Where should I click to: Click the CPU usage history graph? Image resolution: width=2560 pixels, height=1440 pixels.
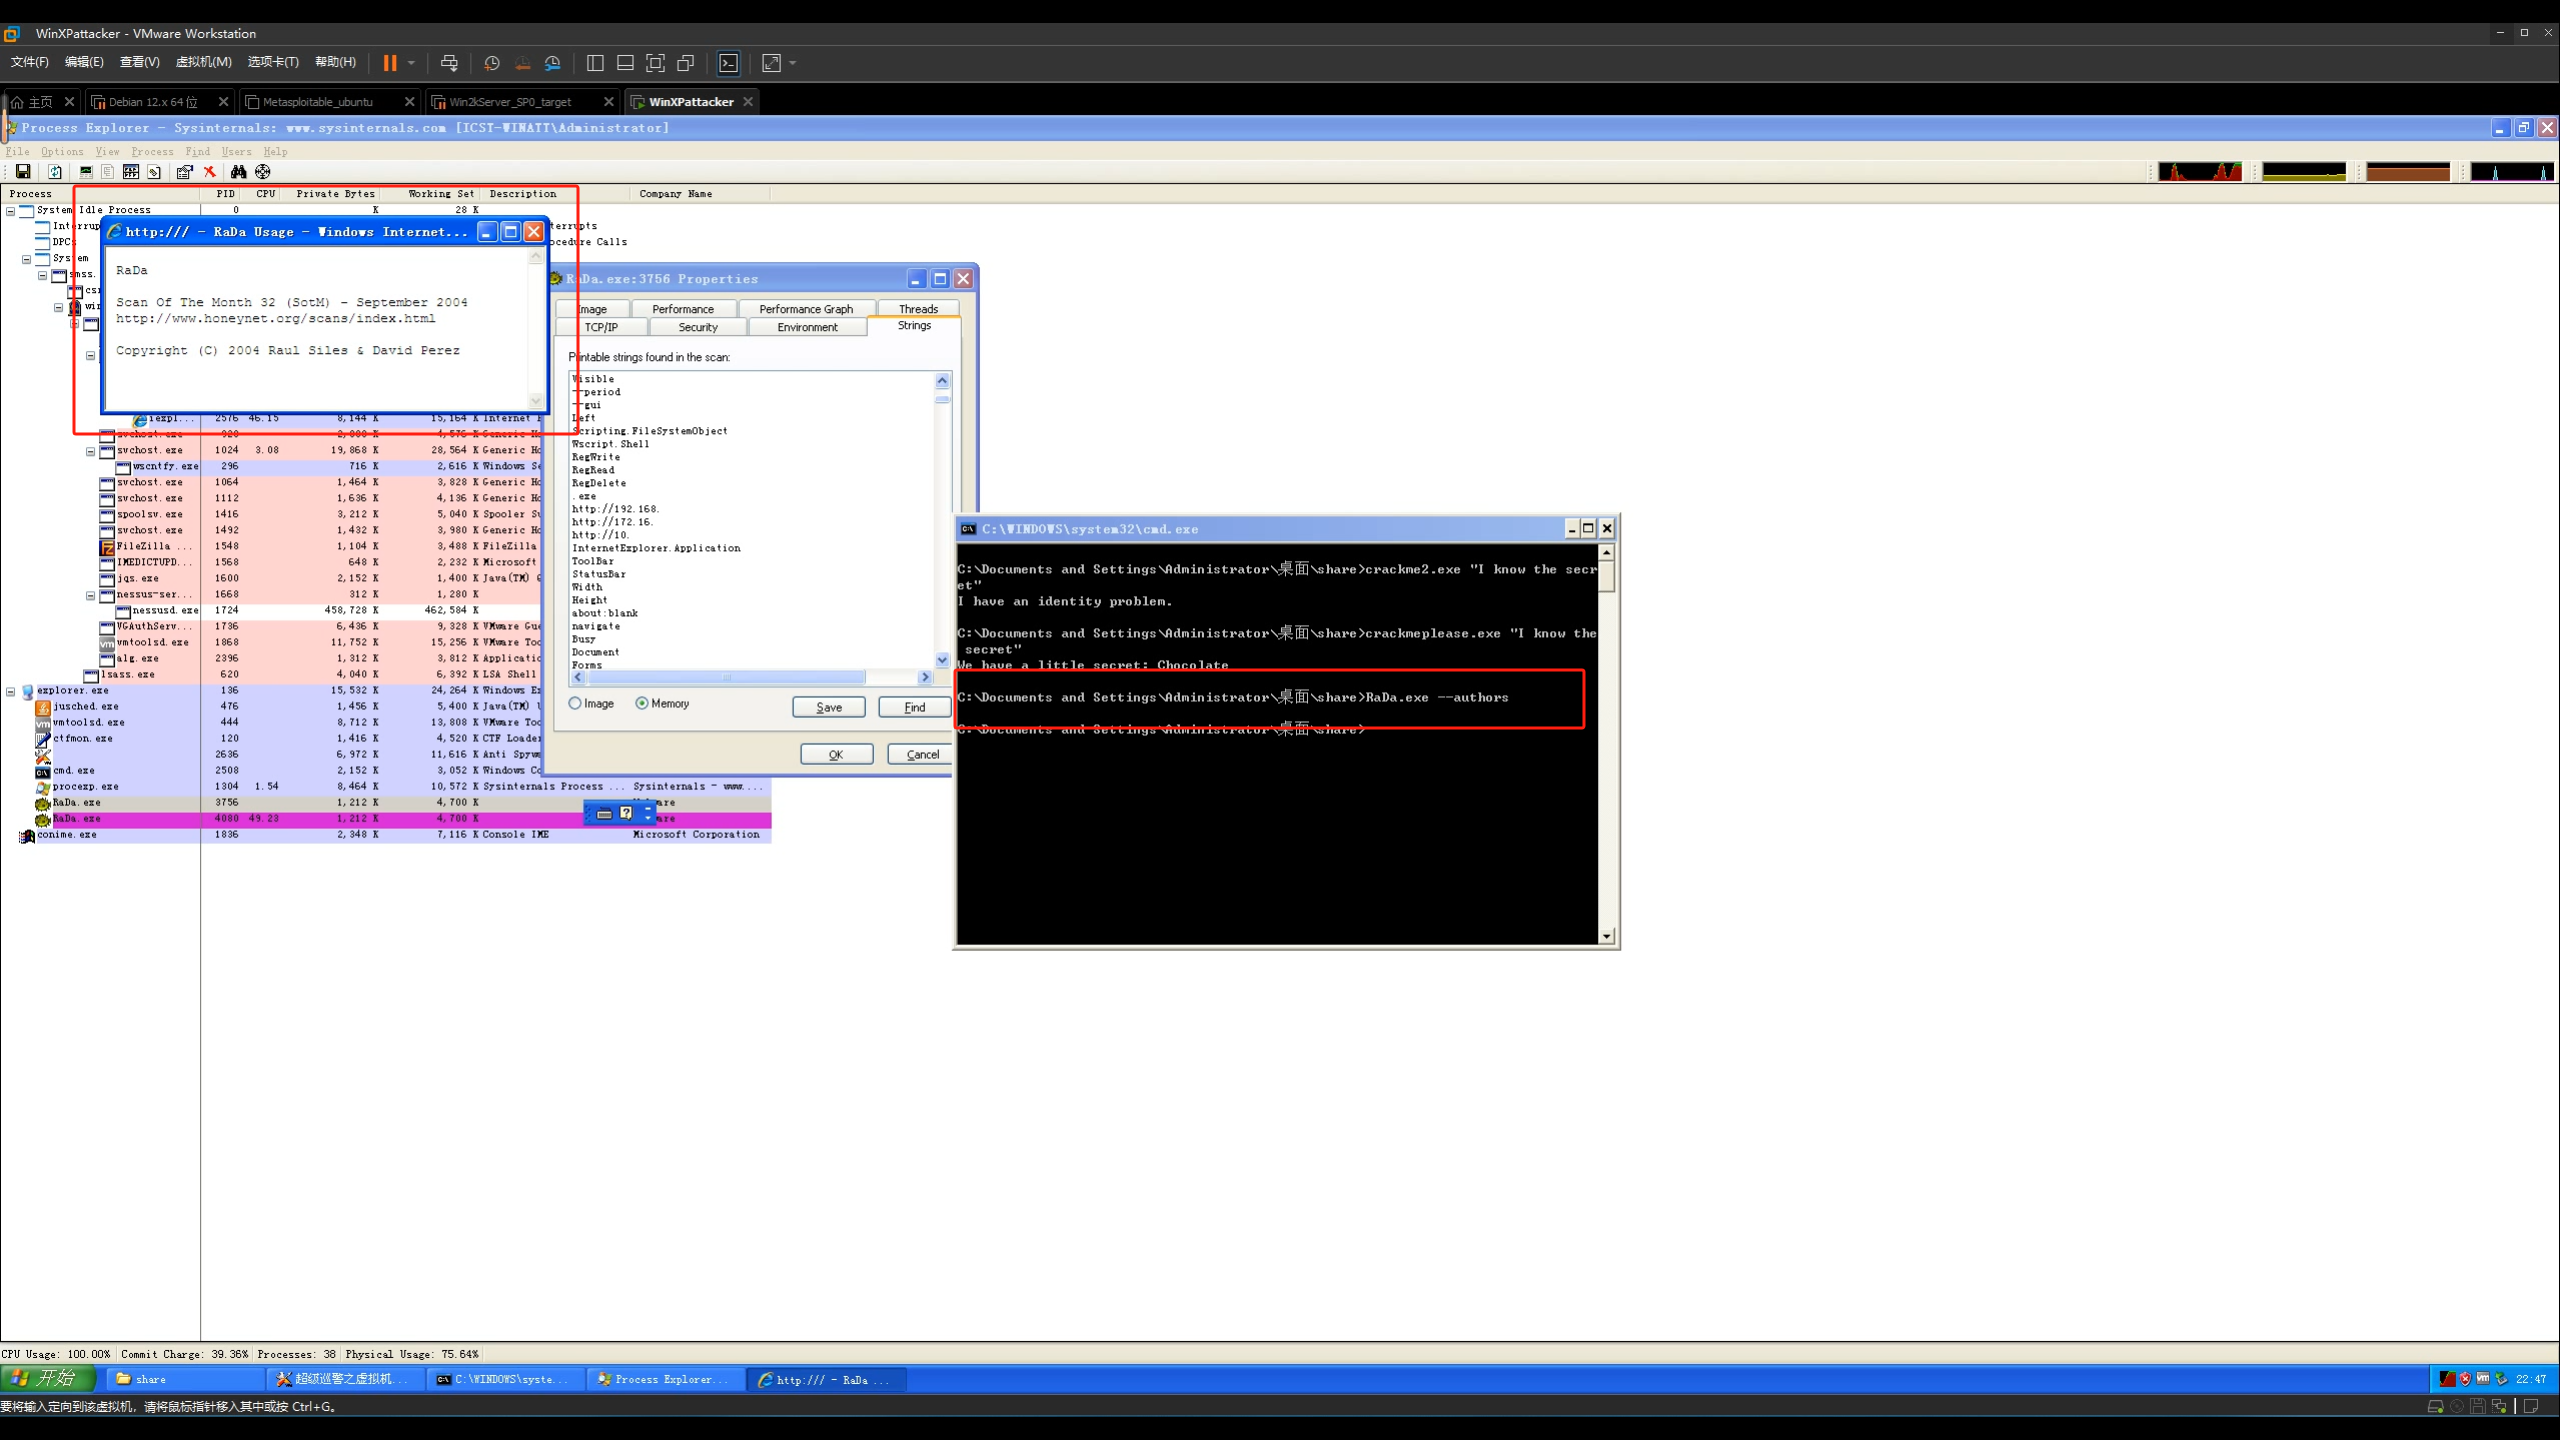tap(2200, 172)
